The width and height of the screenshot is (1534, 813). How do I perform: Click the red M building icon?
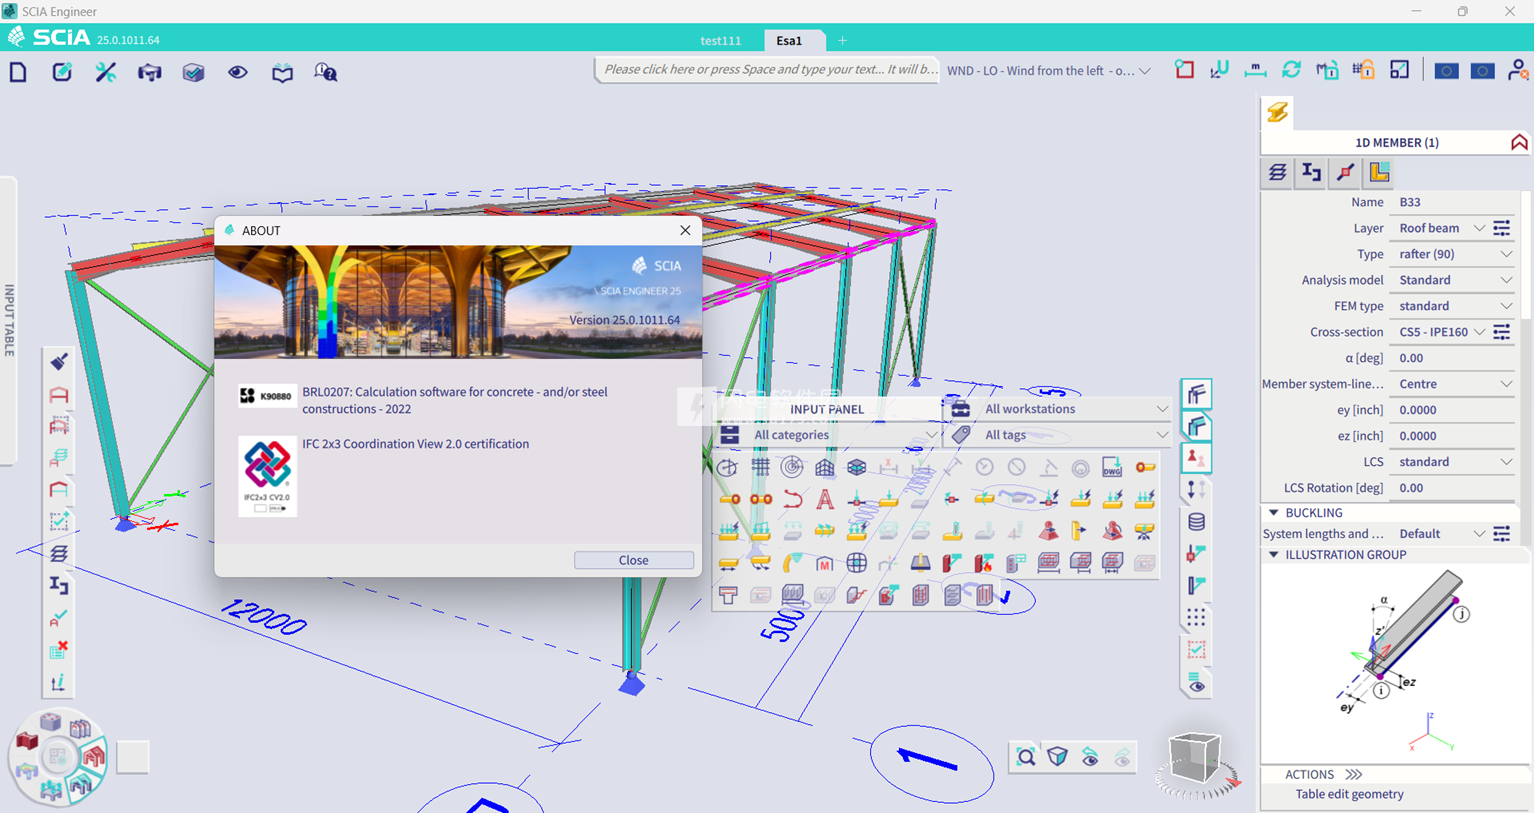tap(825, 563)
